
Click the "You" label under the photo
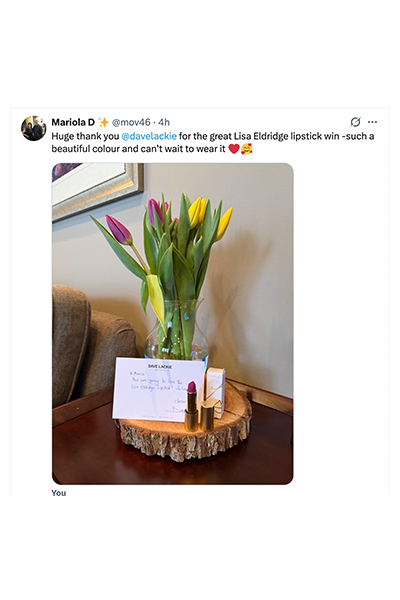59,493
